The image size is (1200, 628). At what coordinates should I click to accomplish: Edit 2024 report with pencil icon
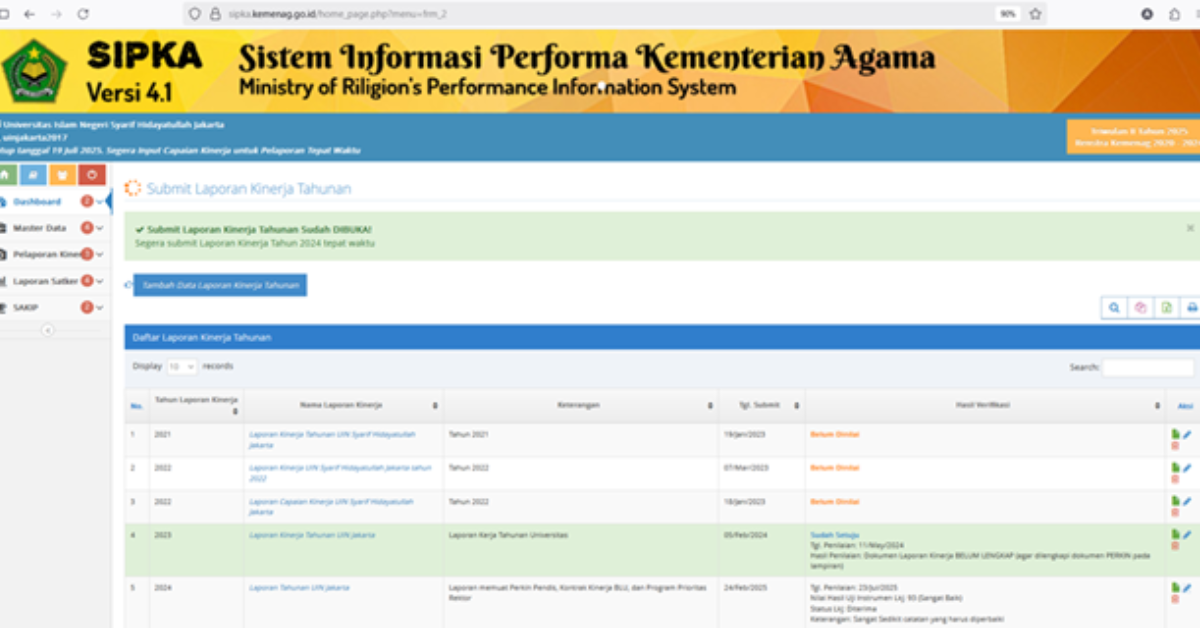[x=1187, y=588]
